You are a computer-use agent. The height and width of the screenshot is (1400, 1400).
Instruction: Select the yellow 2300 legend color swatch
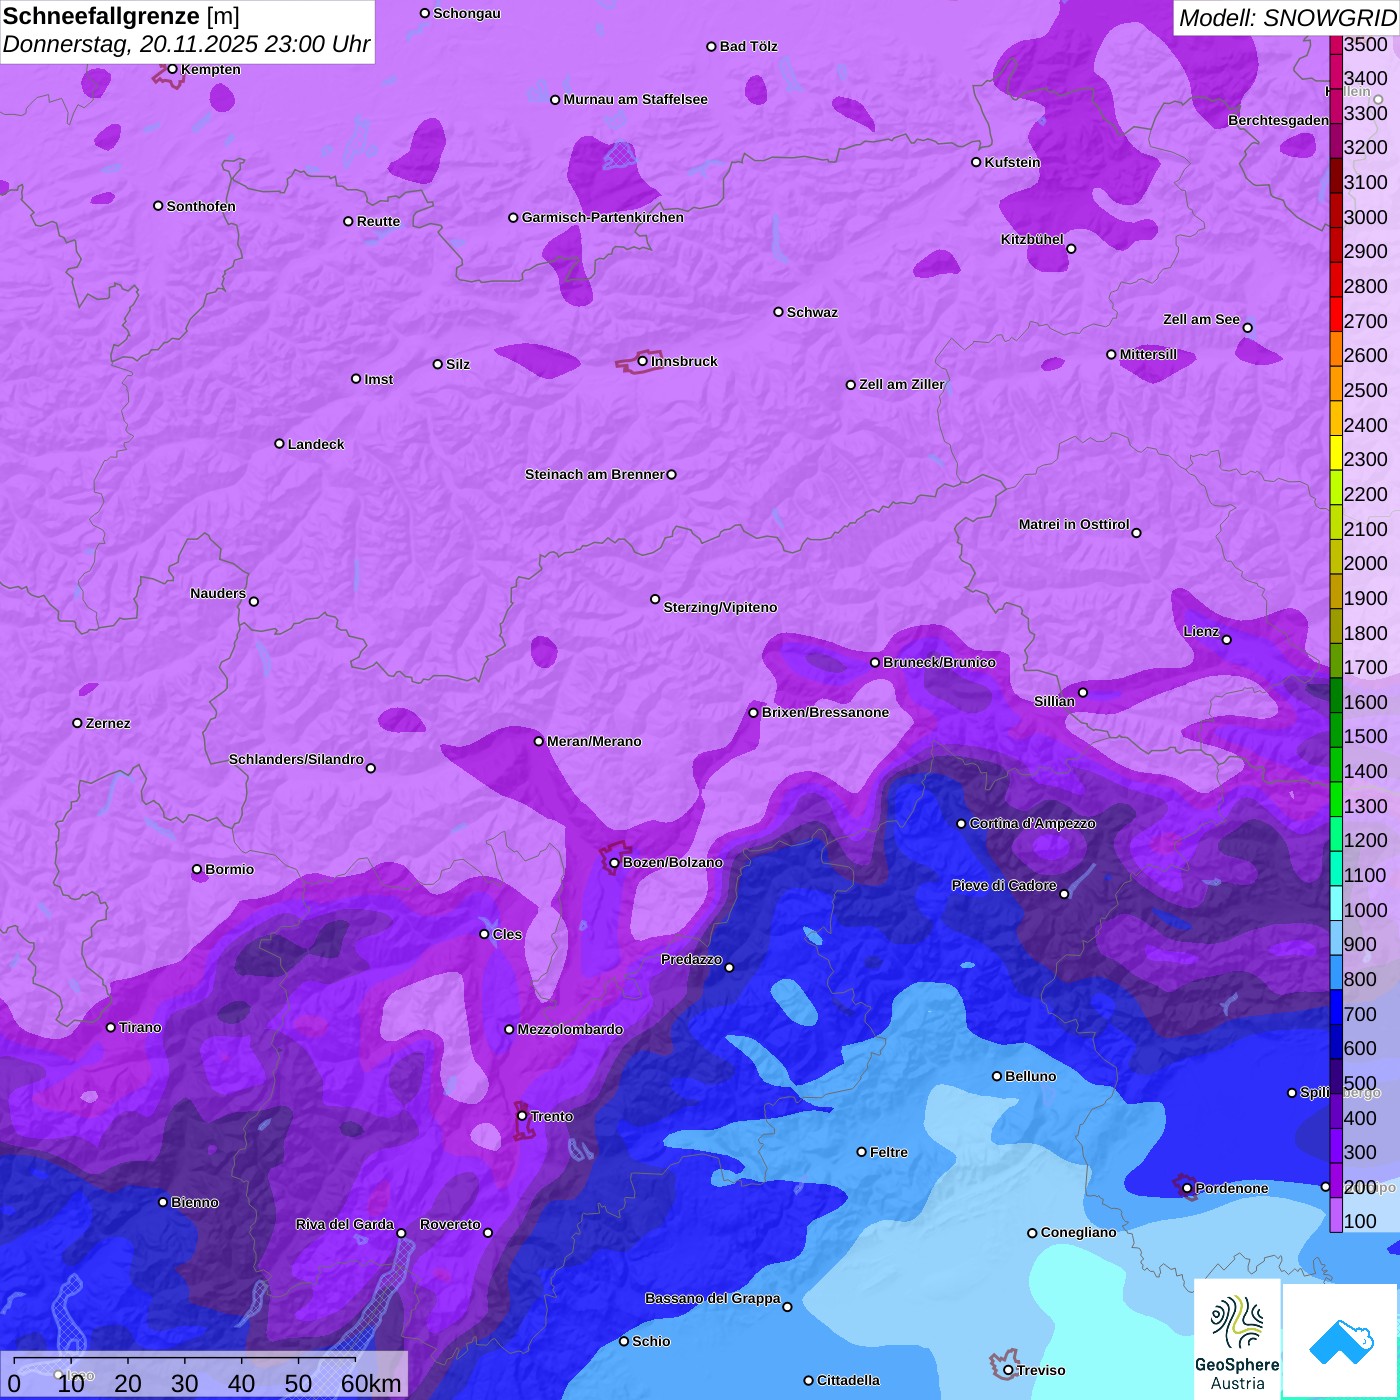tap(1336, 453)
